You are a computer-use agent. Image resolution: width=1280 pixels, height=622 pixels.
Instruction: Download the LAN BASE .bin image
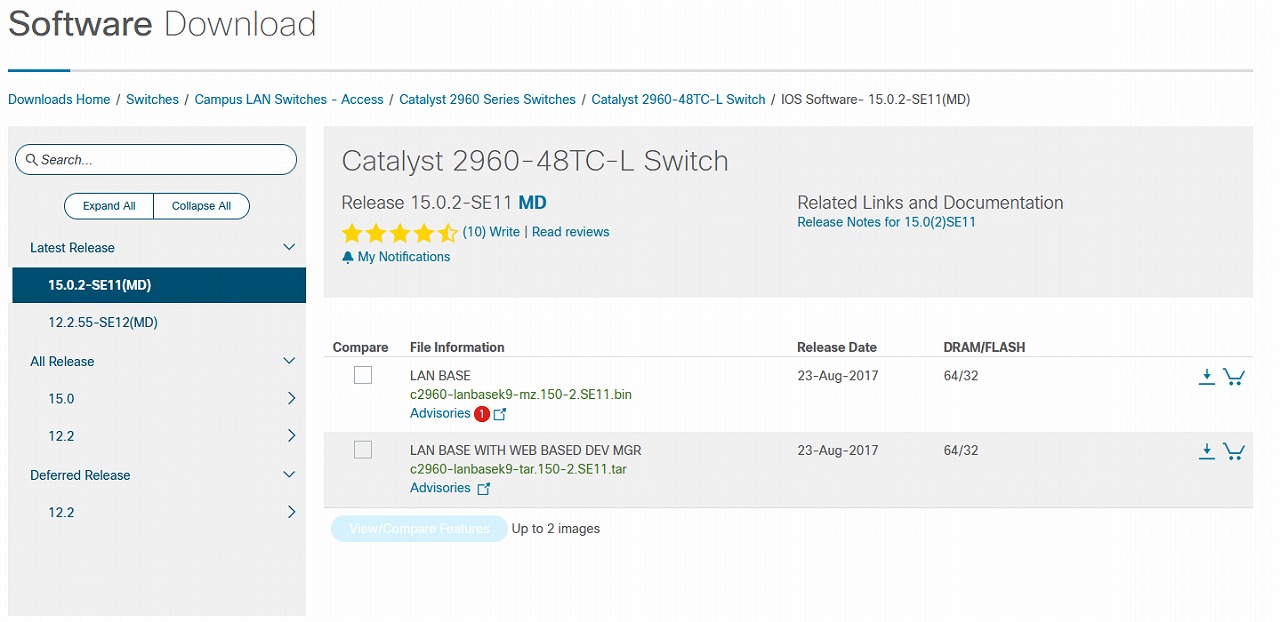point(1206,377)
